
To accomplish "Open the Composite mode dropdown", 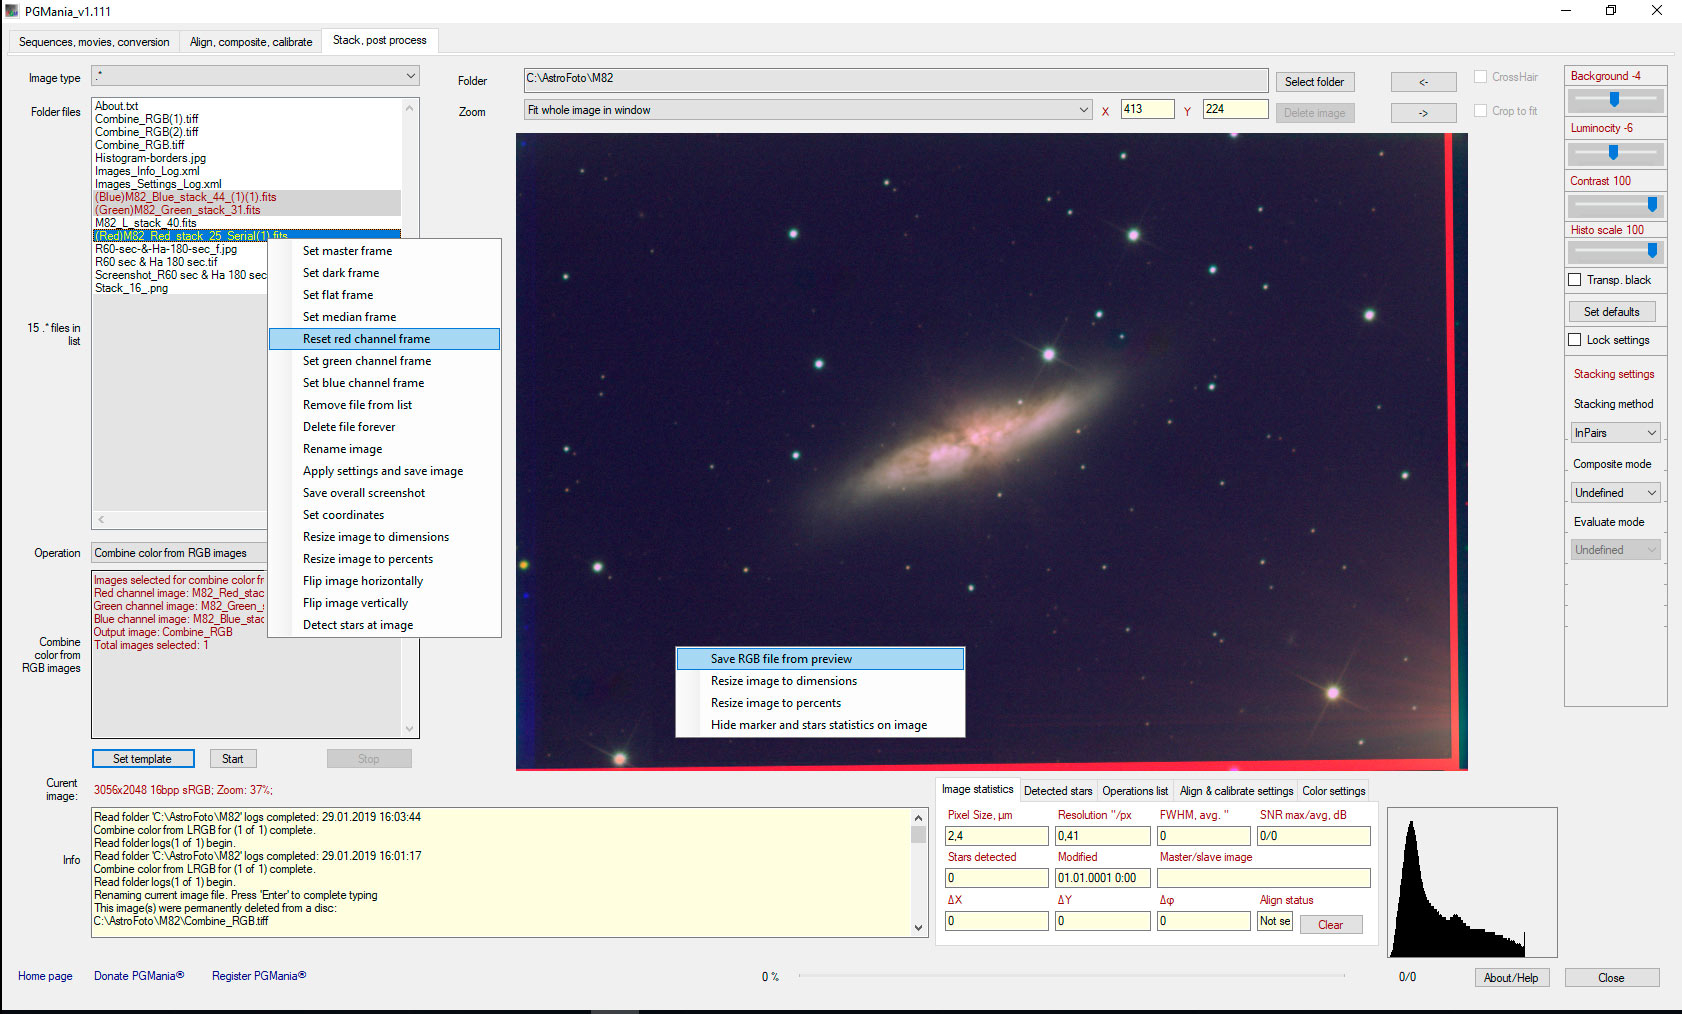I will tap(1615, 493).
